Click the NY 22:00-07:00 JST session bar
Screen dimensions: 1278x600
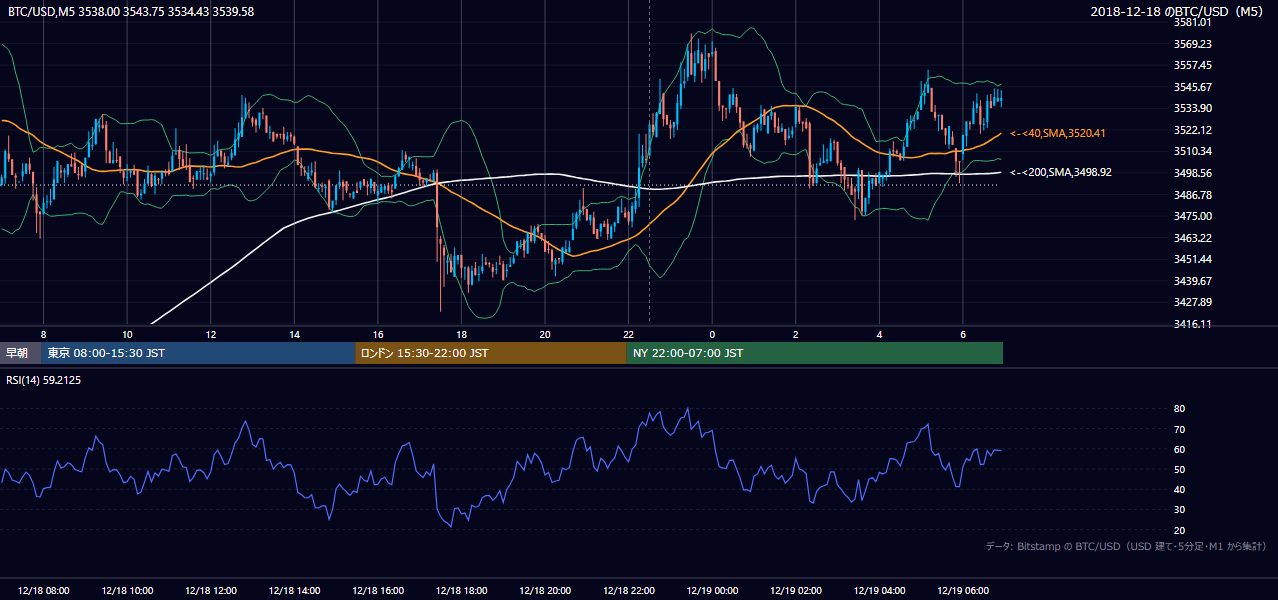tap(814, 353)
